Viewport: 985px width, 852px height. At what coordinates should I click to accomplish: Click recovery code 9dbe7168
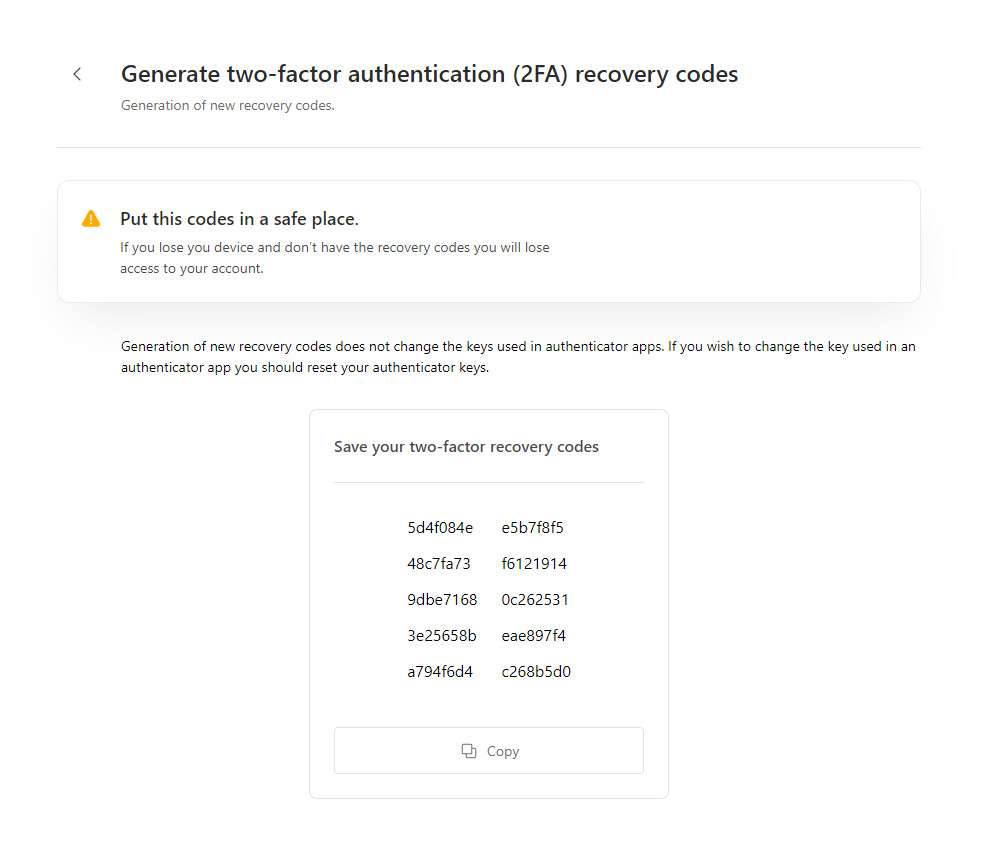click(442, 600)
